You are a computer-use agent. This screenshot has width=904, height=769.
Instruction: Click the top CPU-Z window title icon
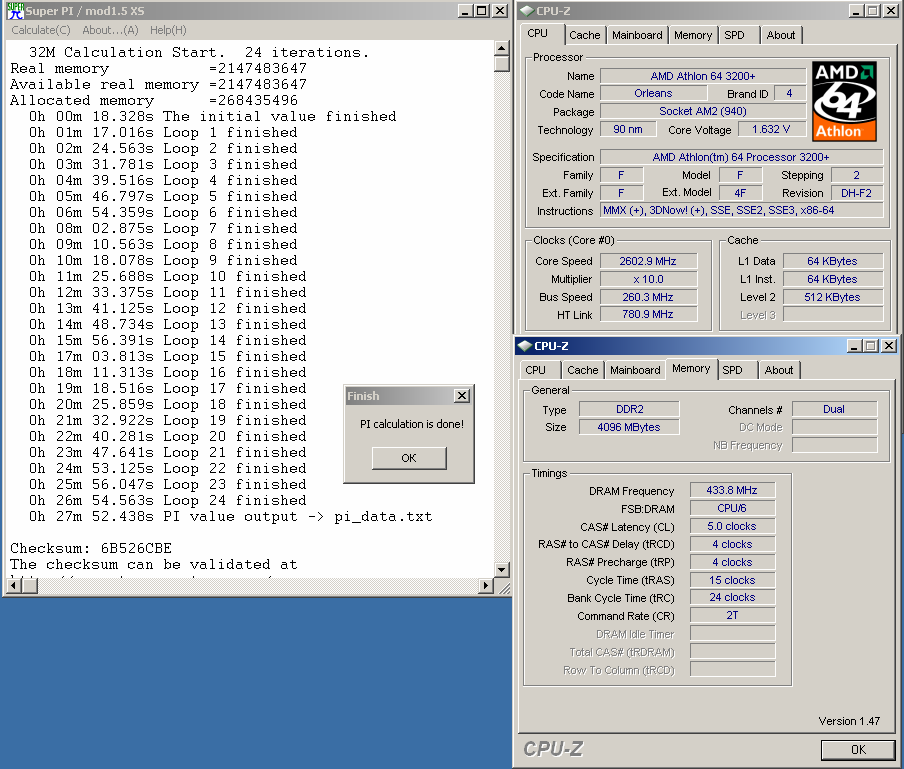[526, 11]
